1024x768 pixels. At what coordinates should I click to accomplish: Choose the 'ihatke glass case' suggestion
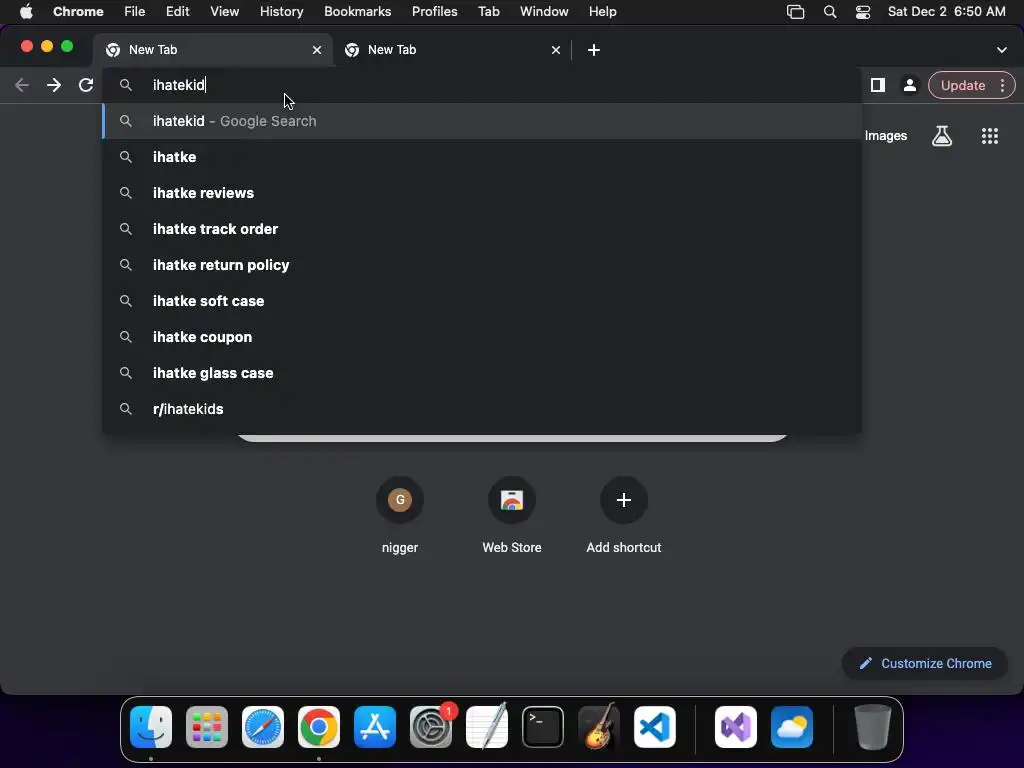482,372
